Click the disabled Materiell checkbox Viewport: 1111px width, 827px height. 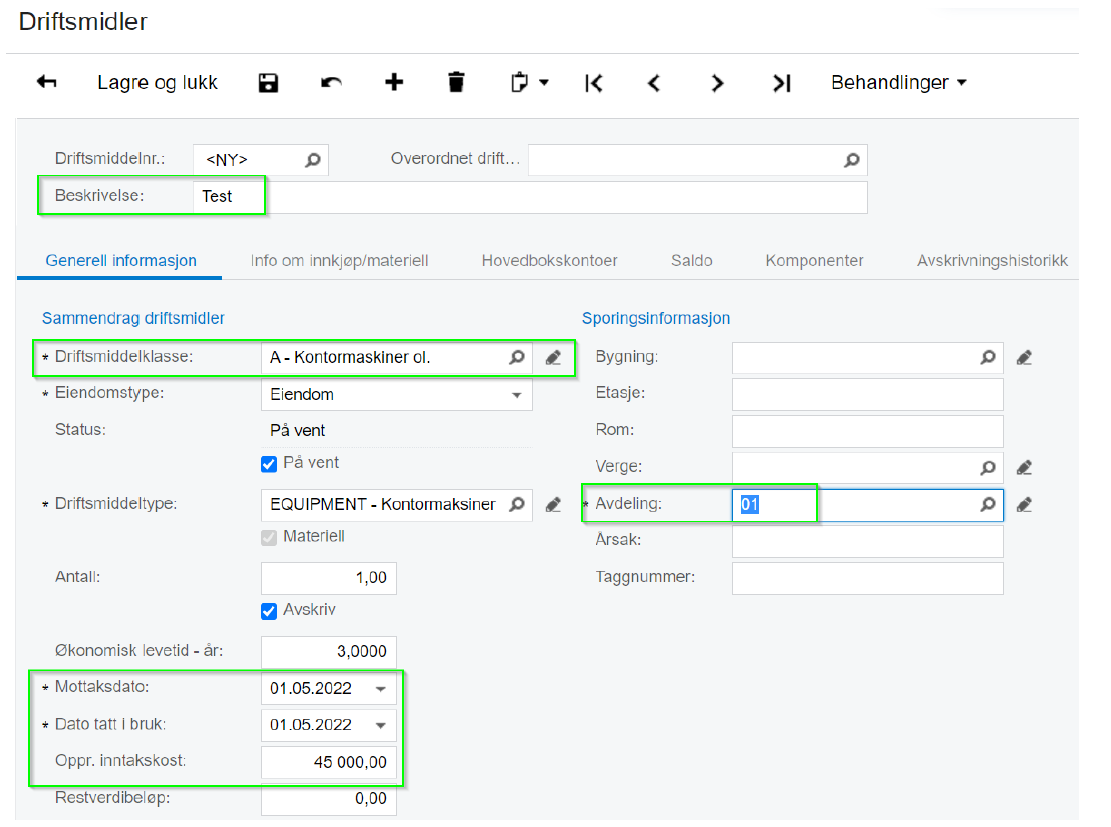tap(269, 537)
